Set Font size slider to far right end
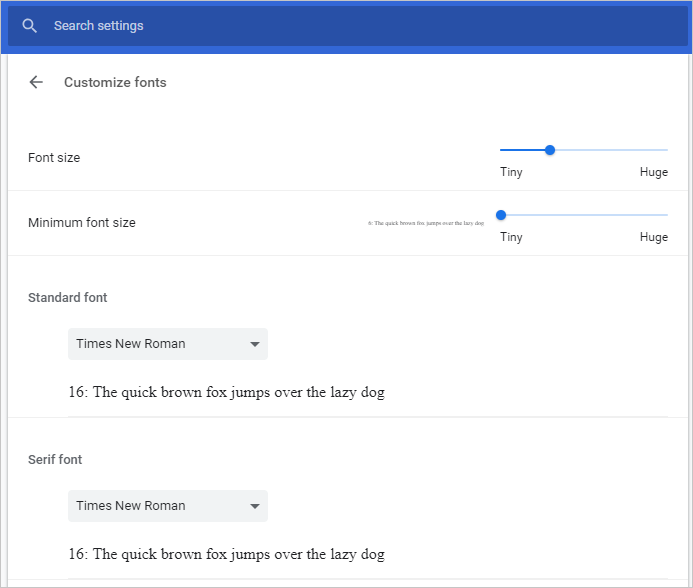693x588 pixels. point(667,150)
